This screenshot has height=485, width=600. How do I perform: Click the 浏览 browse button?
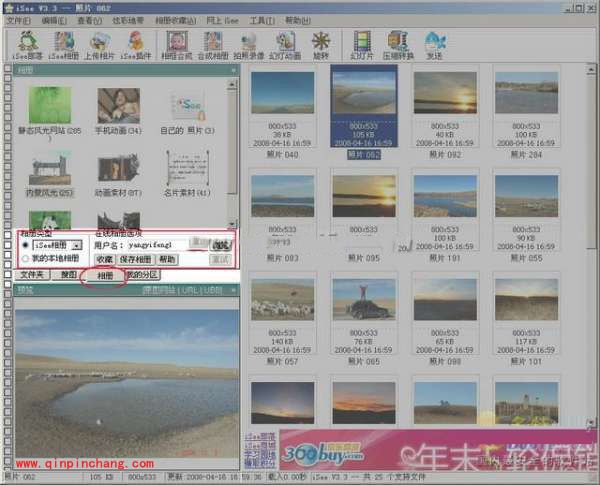221,245
